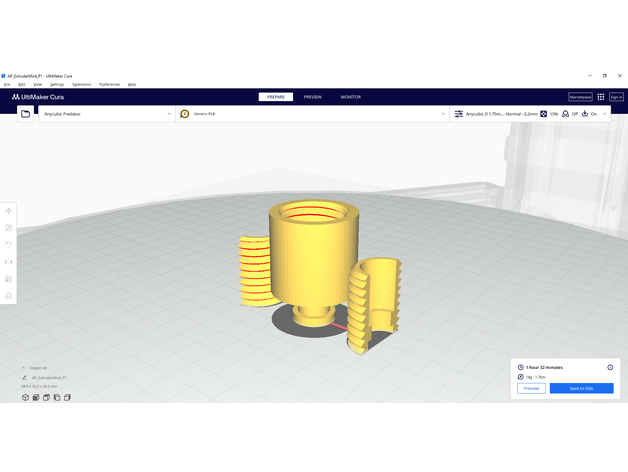628x472 pixels.
Task: Open the Per Model Settings tool
Action: pos(9,279)
